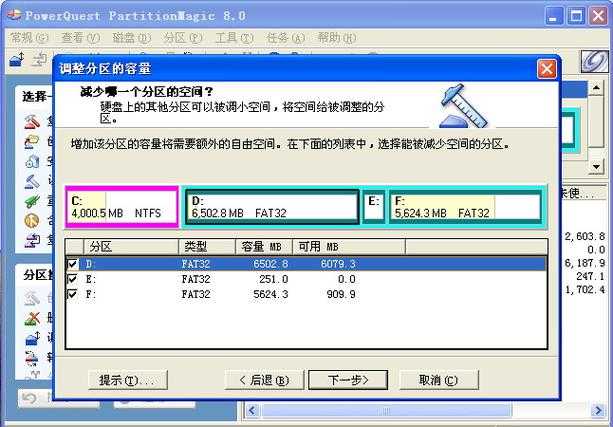Open the 查看 menu
This screenshot has height=427, width=613.
[81, 38]
